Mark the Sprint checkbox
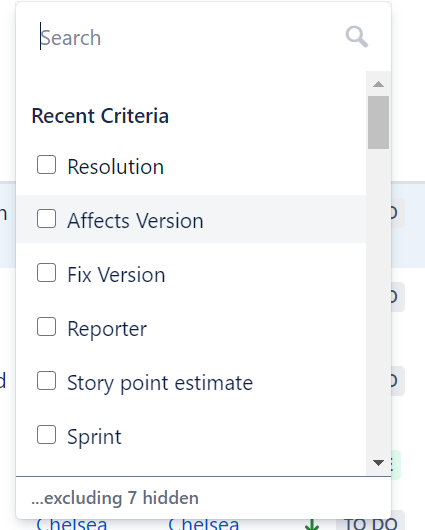Image resolution: width=425 pixels, height=530 pixels. point(46,434)
